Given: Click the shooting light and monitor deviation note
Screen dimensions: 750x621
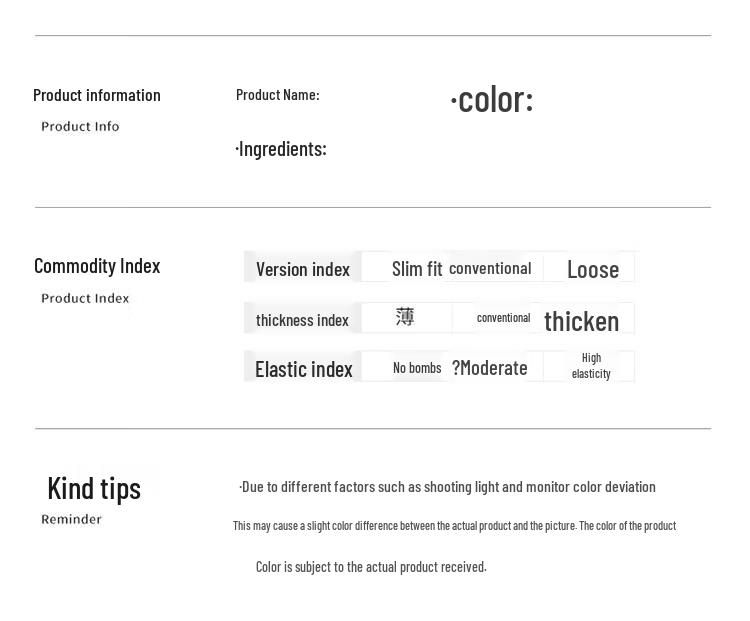Looking at the screenshot, I should 448,487.
